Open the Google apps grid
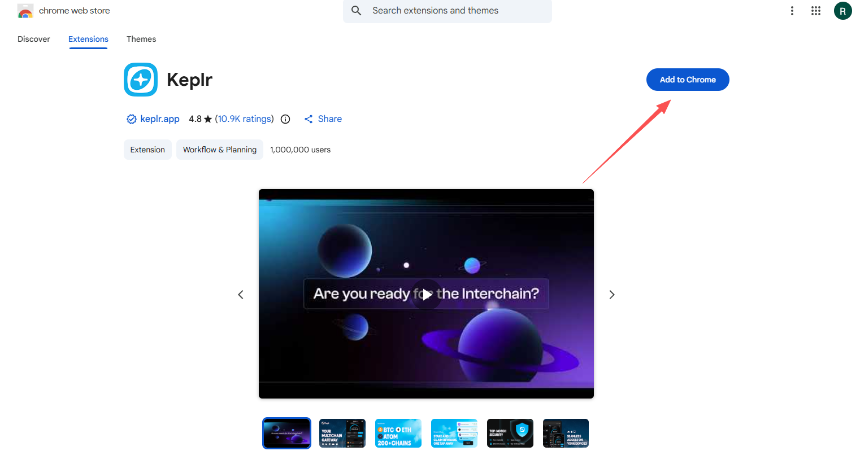860x464 pixels. tap(816, 11)
